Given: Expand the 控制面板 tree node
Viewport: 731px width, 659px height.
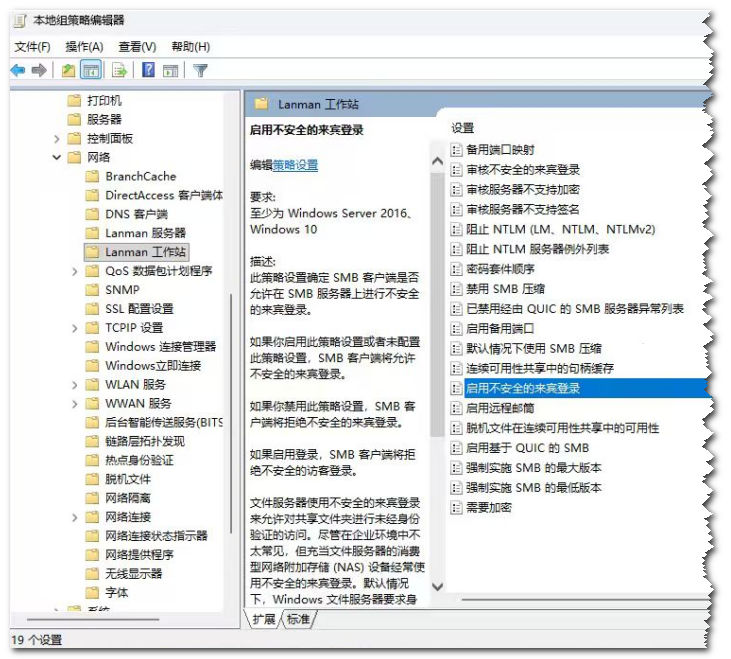Looking at the screenshot, I should 58,138.
